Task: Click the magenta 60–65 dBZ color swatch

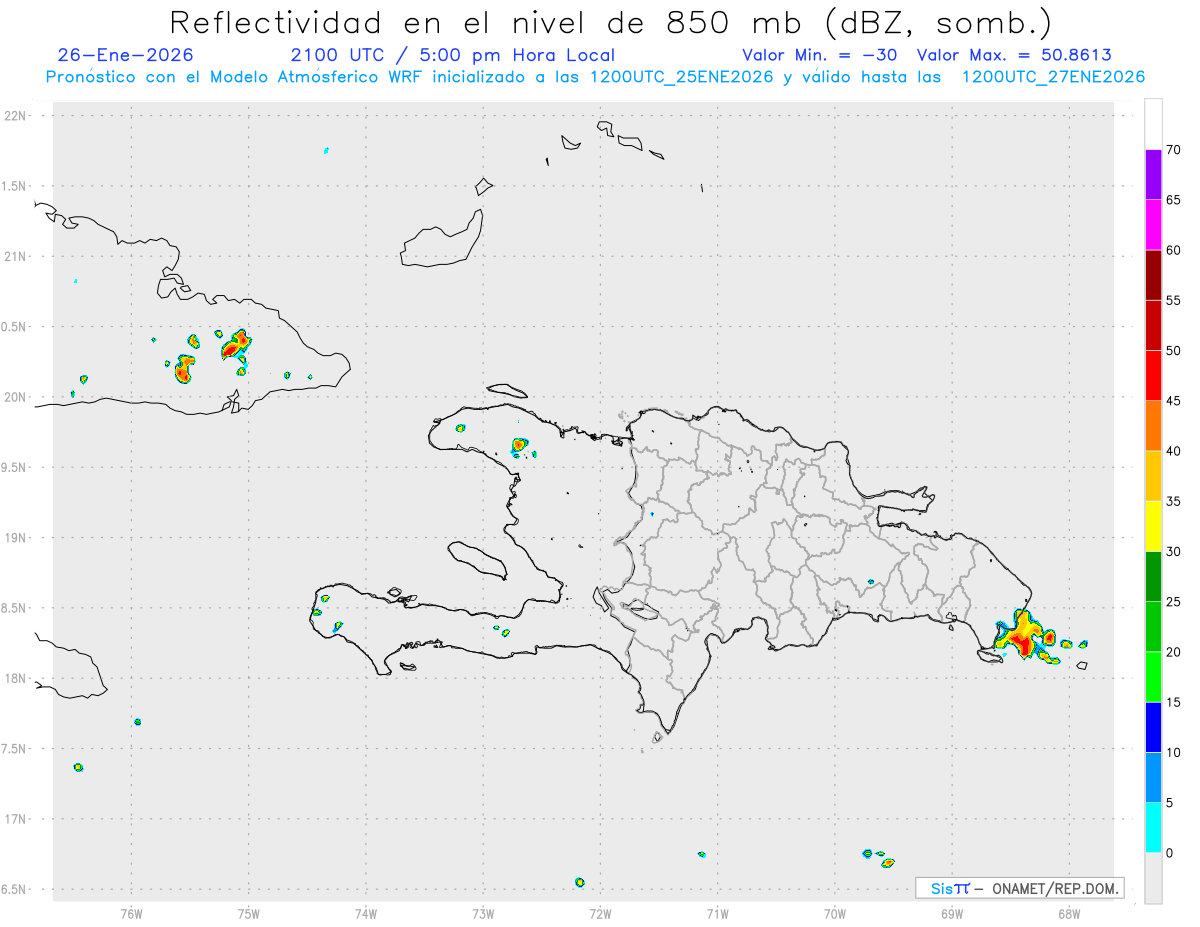Action: tap(1153, 225)
